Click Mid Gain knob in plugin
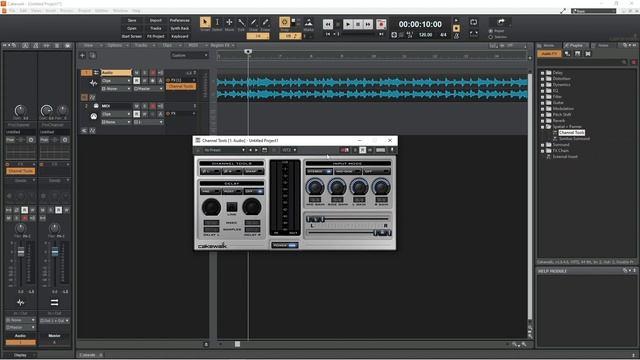This screenshot has height=360, width=640. point(315,187)
